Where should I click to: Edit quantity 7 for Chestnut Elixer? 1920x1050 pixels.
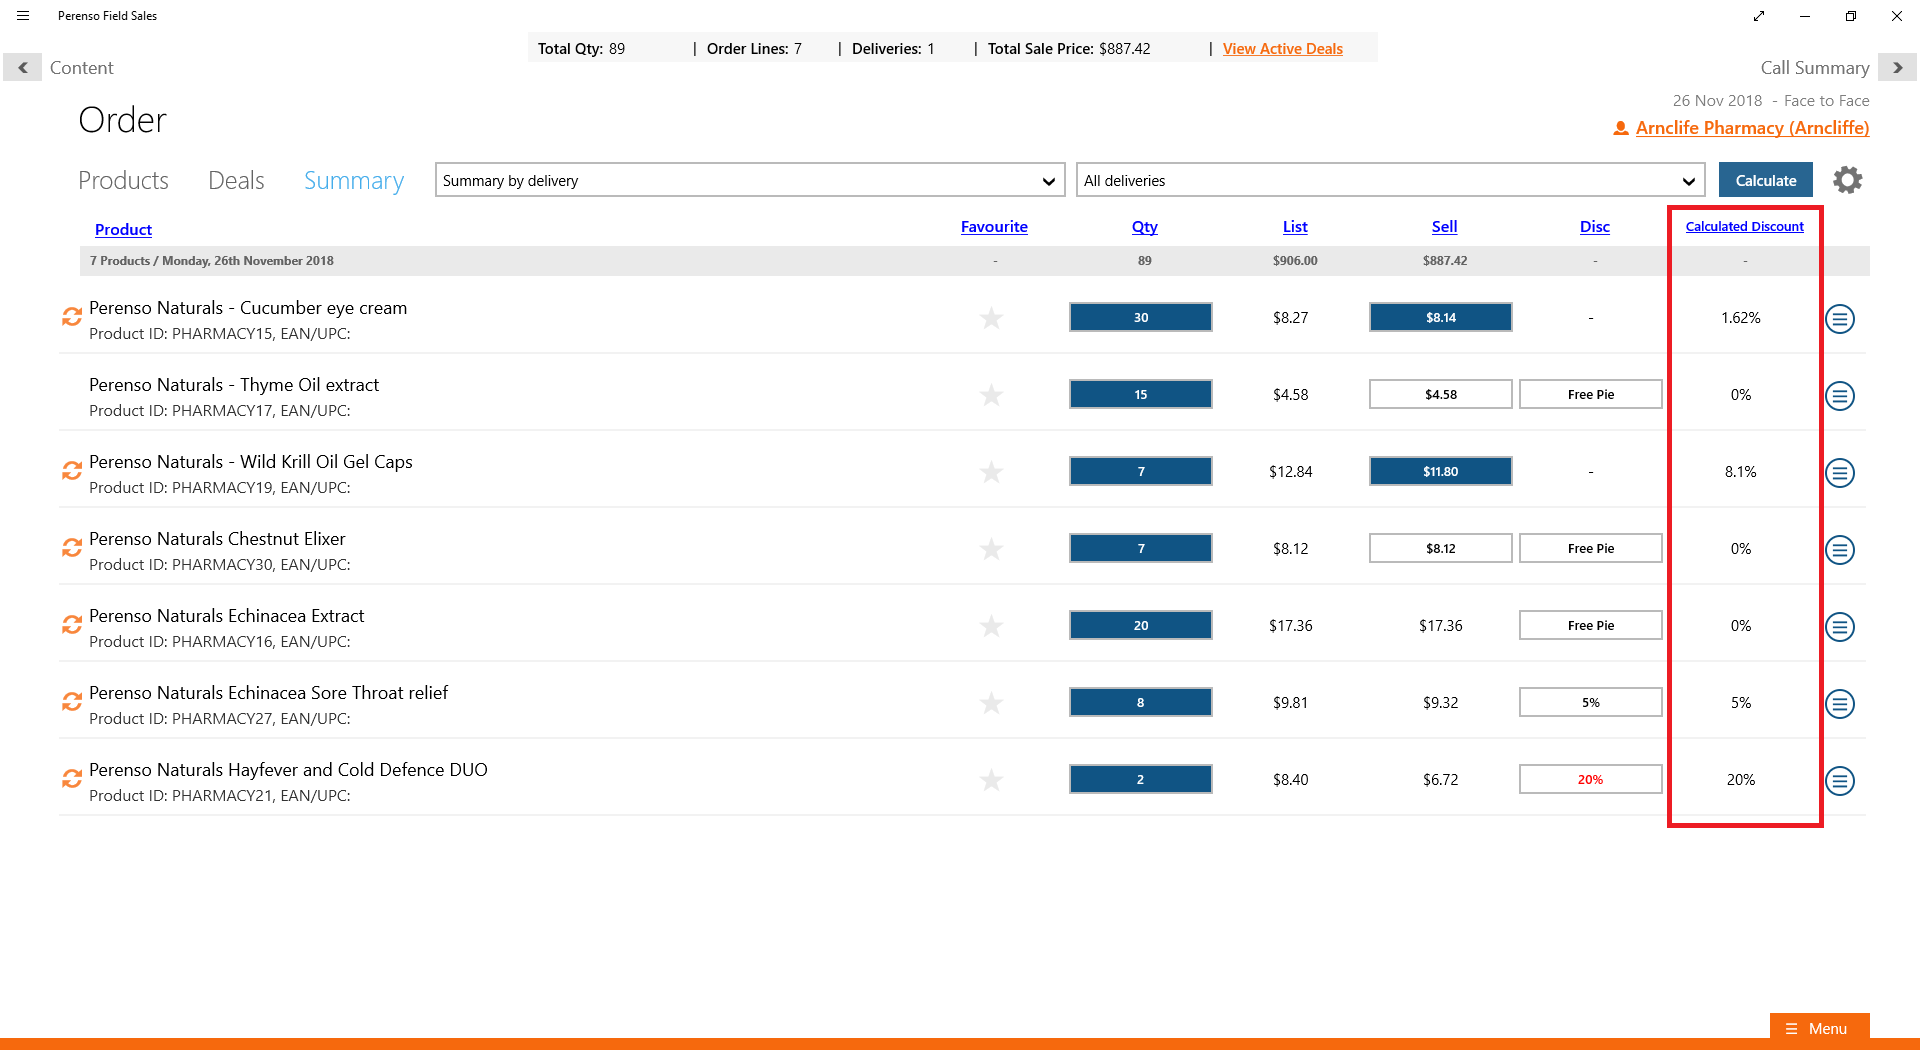pyautogui.click(x=1140, y=548)
